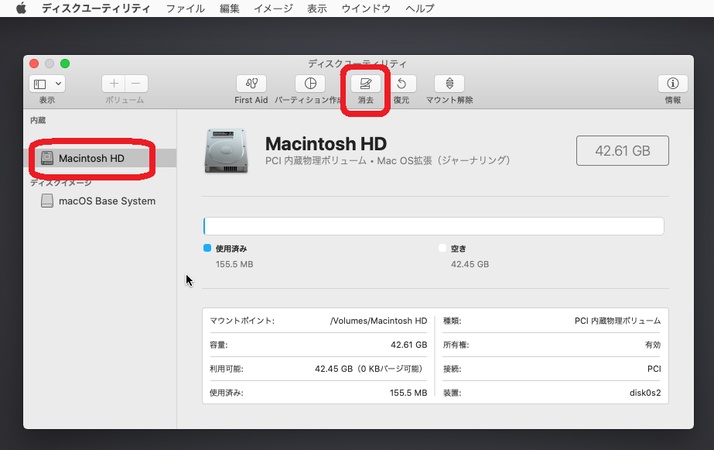This screenshot has height=450, width=714.
Task: Click the disk usage bar
Action: tap(434, 226)
